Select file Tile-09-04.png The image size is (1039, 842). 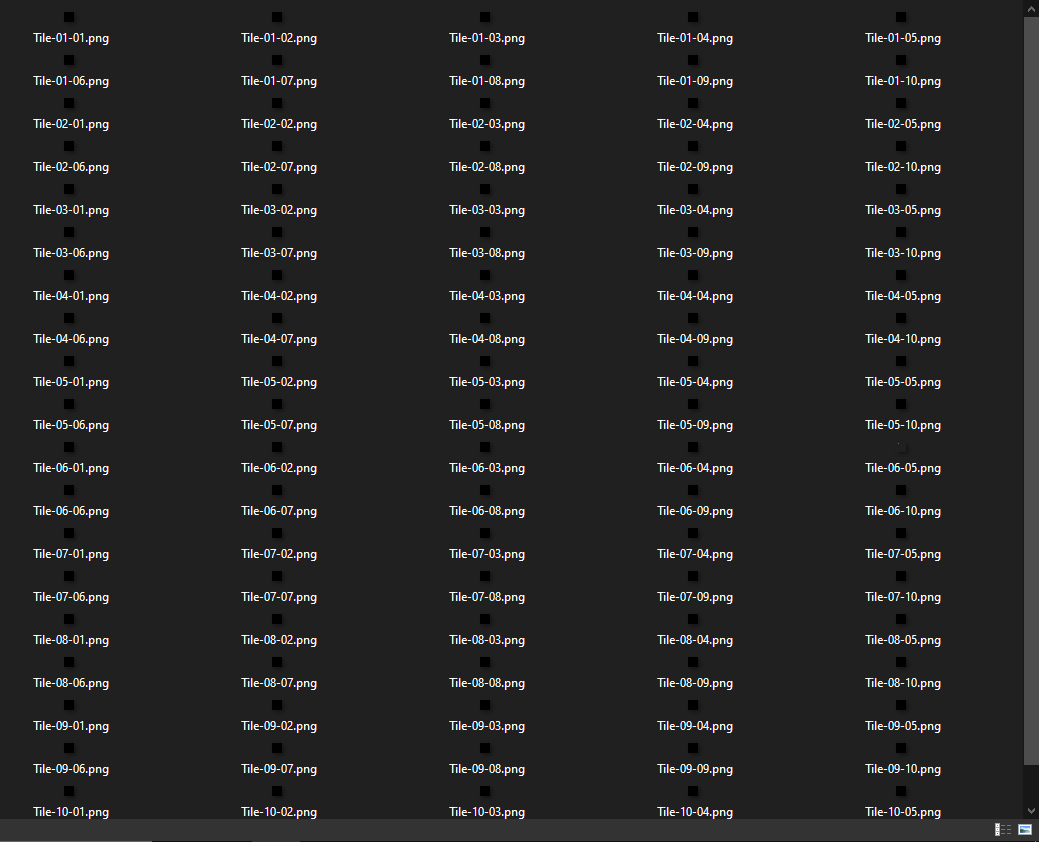[695, 727]
